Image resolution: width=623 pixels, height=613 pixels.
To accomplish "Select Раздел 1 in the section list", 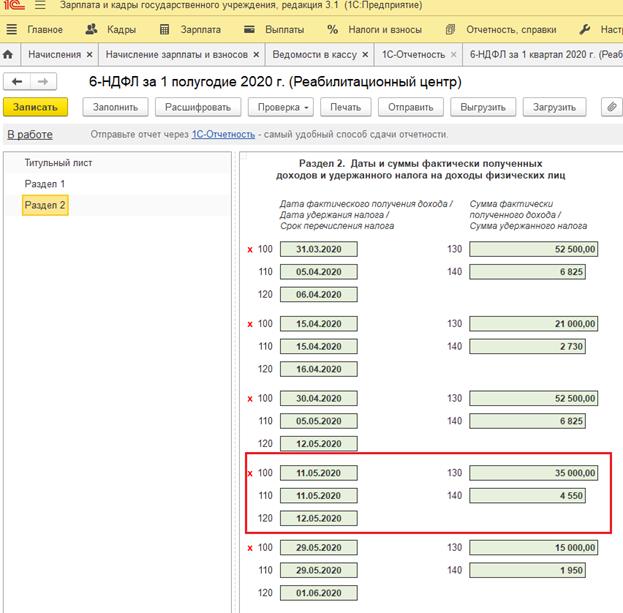I will (x=45, y=184).
